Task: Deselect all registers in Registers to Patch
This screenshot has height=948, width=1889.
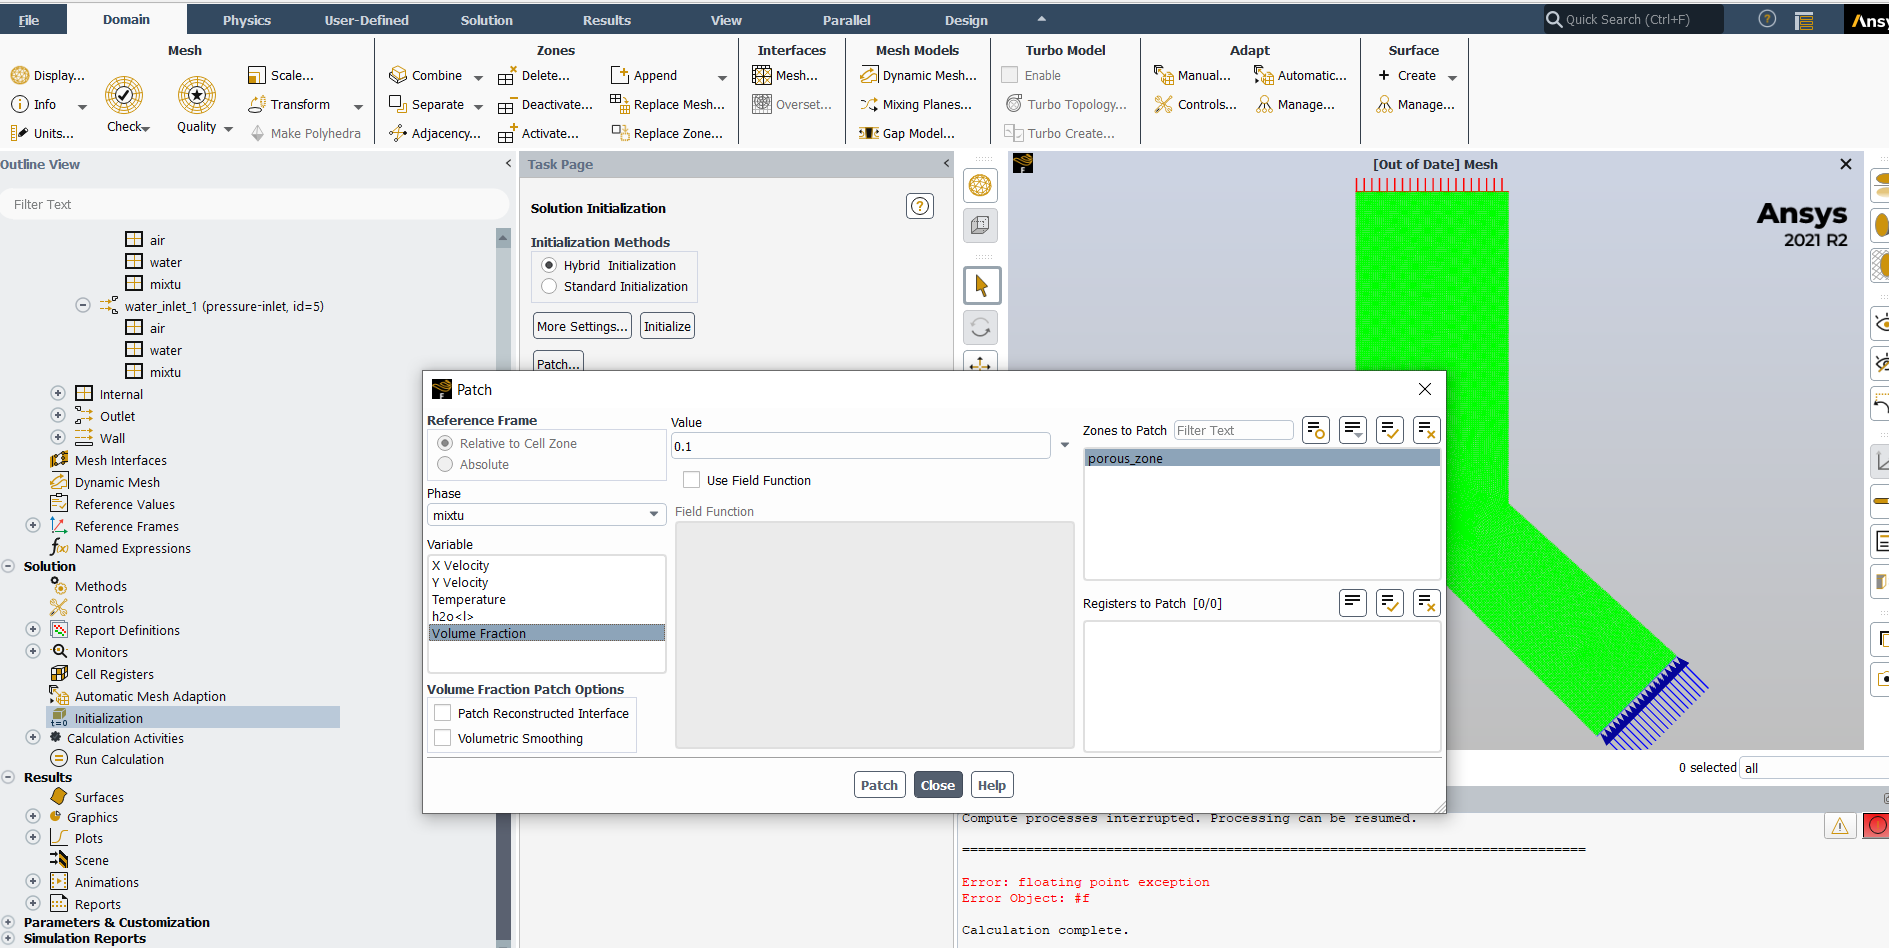Action: click(1427, 603)
